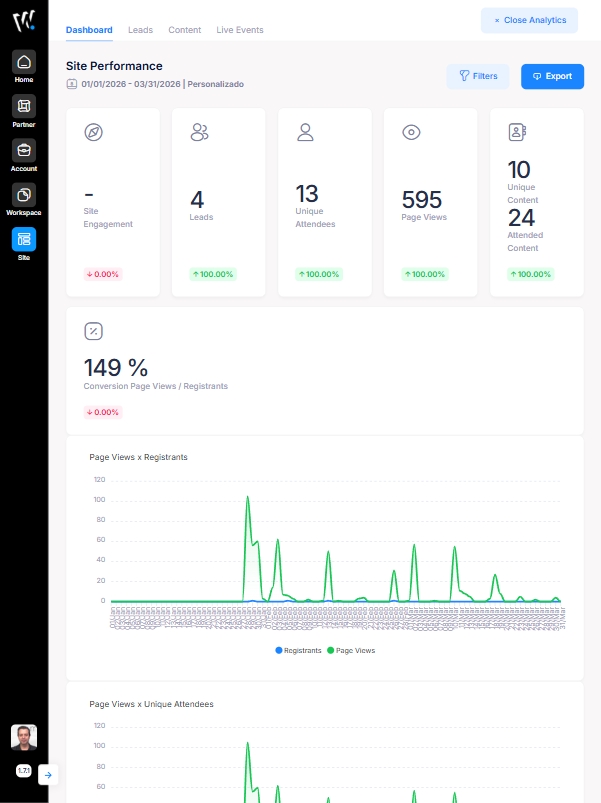
Task: Click the Site Performance heading
Action: coord(114,66)
